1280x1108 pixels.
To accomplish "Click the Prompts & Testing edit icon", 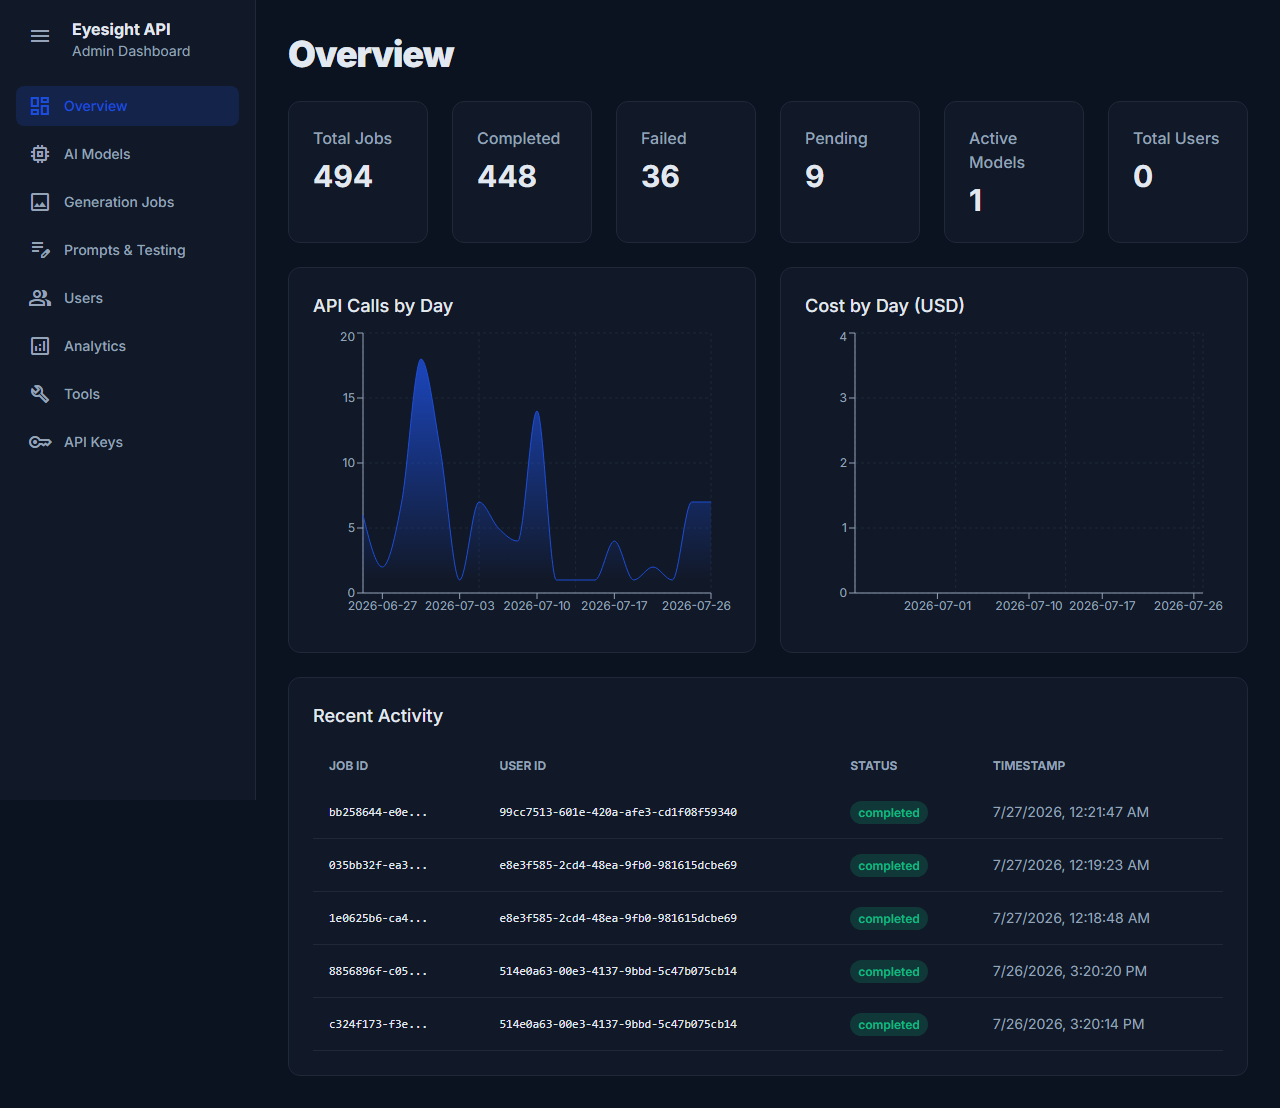I will point(40,250).
